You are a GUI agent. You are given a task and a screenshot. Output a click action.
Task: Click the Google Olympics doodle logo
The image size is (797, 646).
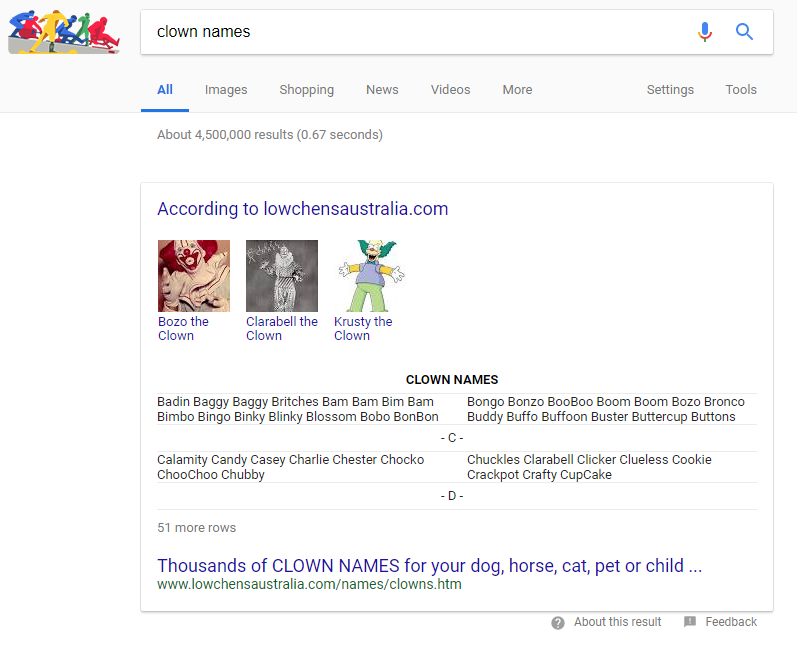click(x=64, y=32)
